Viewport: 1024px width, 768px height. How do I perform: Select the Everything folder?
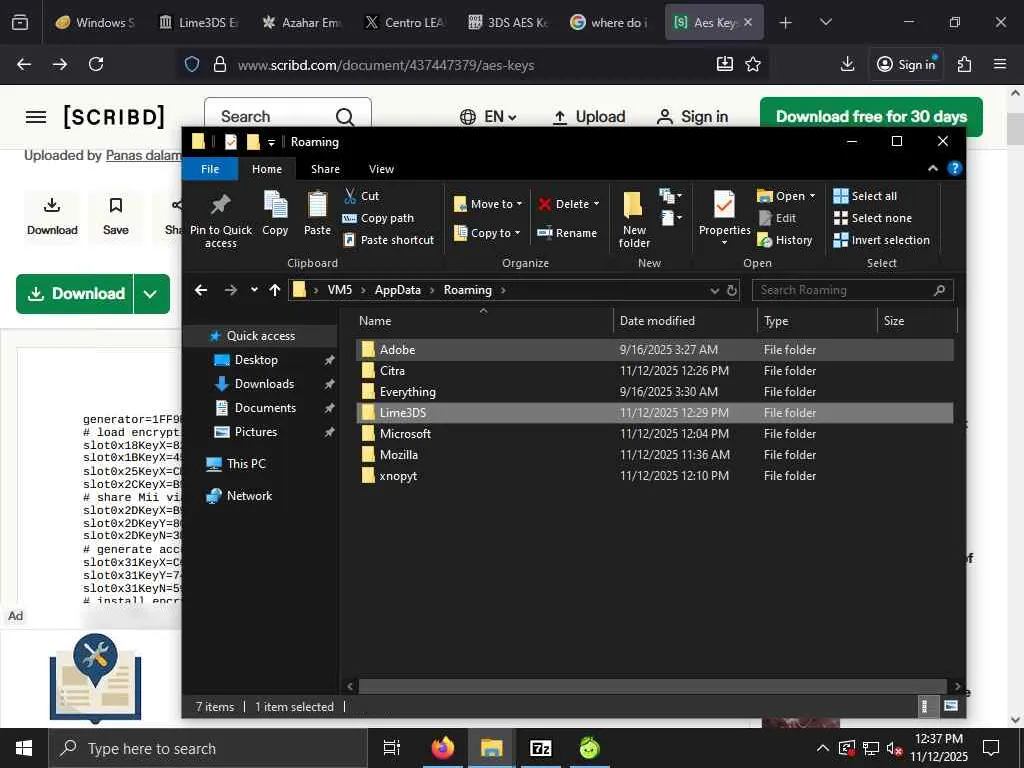click(x=654, y=392)
